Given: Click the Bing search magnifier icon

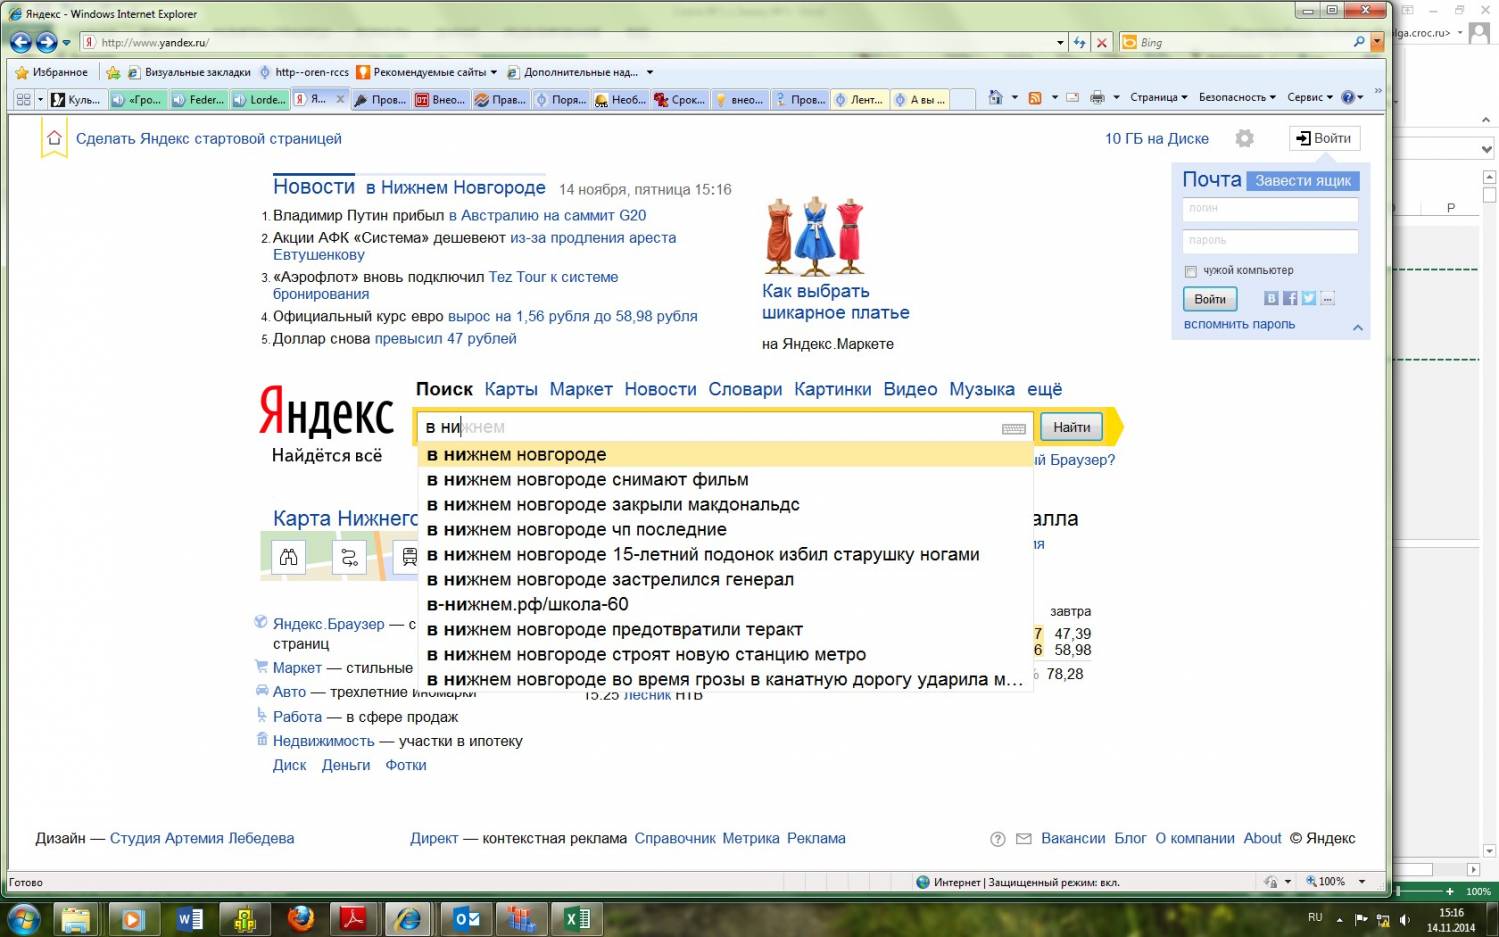Looking at the screenshot, I should 1359,42.
